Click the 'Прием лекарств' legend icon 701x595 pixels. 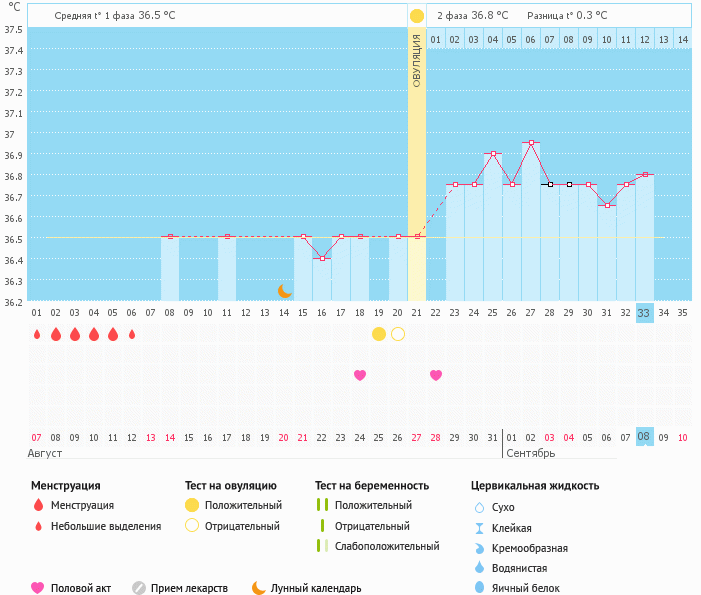point(139,588)
